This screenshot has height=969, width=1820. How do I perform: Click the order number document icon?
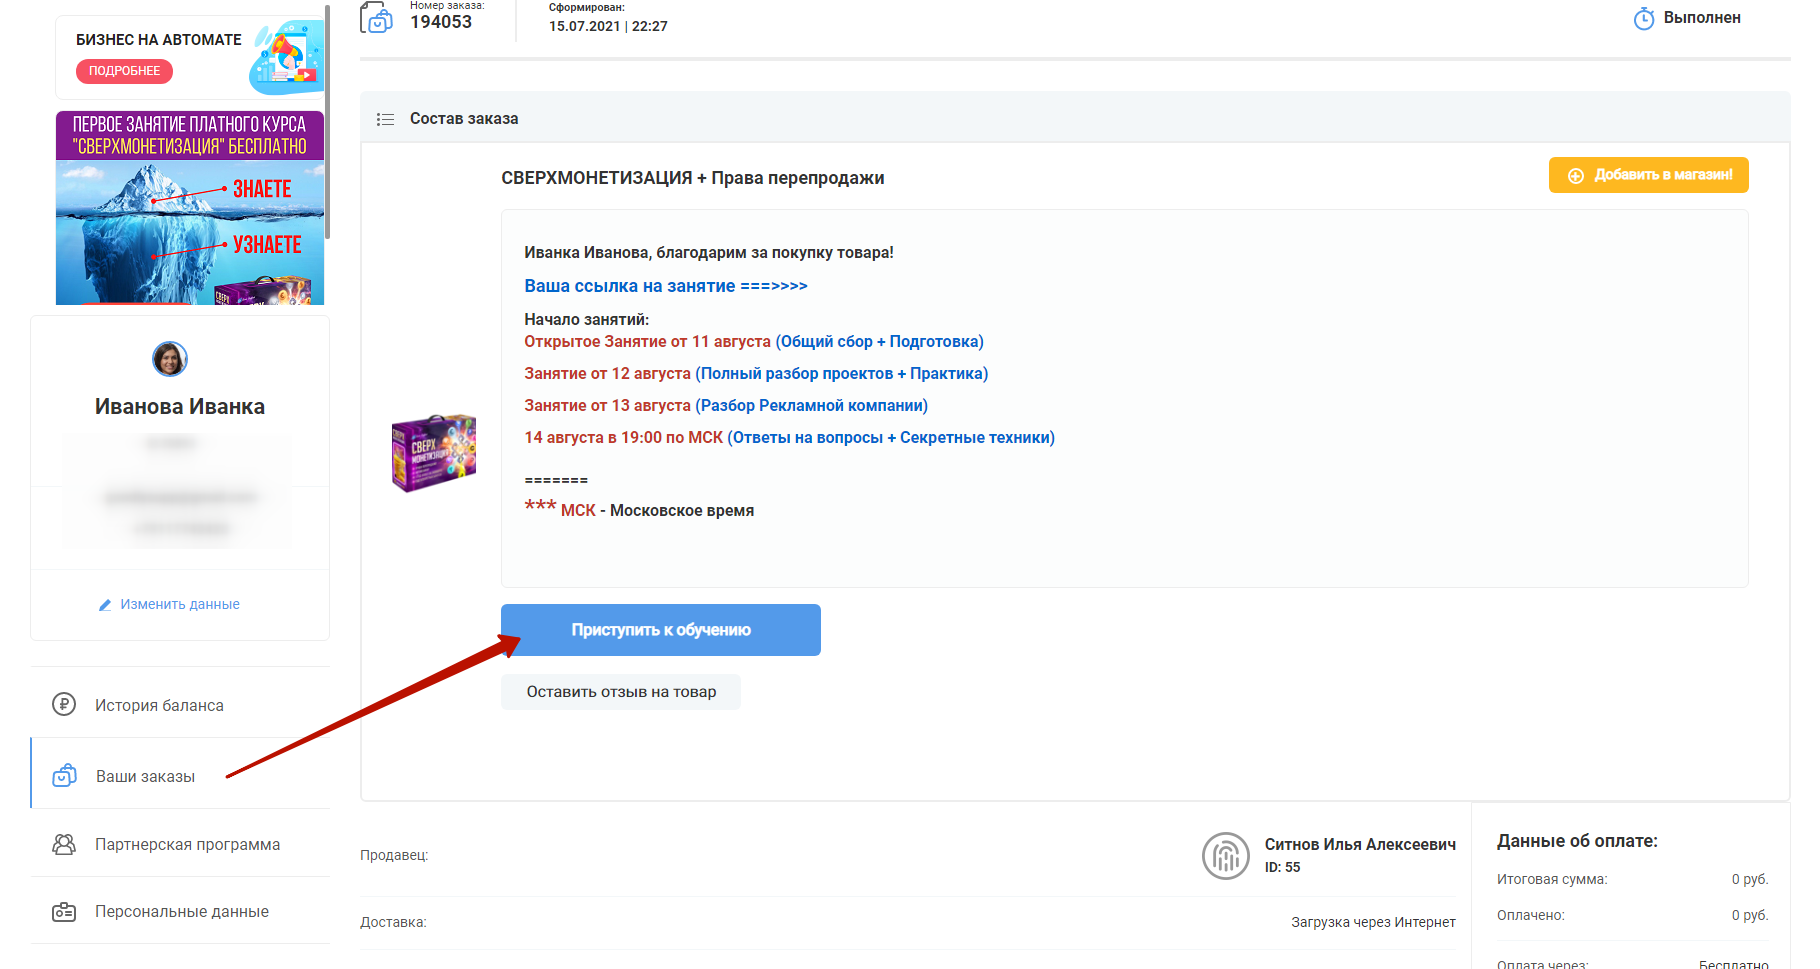[376, 17]
